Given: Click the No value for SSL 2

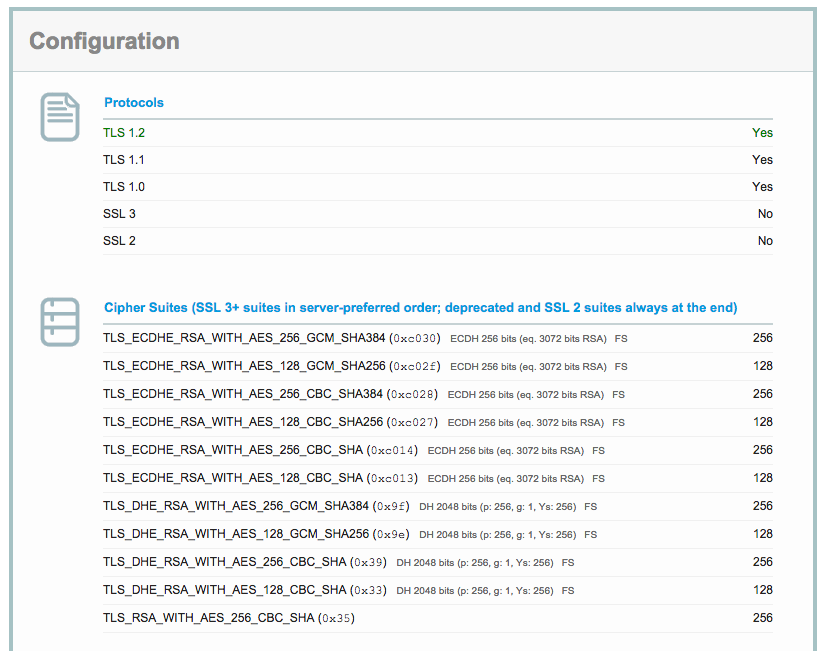Looking at the screenshot, I should click(765, 241).
